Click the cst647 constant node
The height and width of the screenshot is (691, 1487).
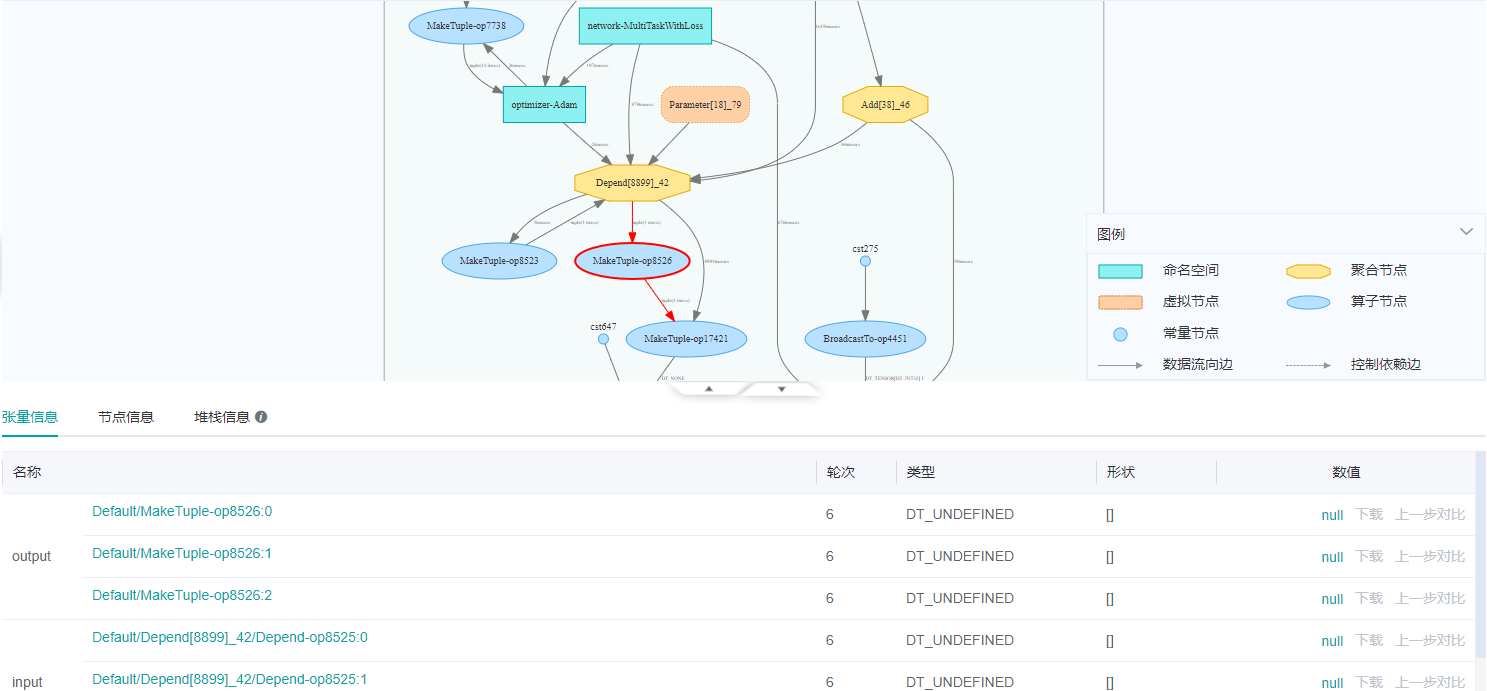[602, 339]
